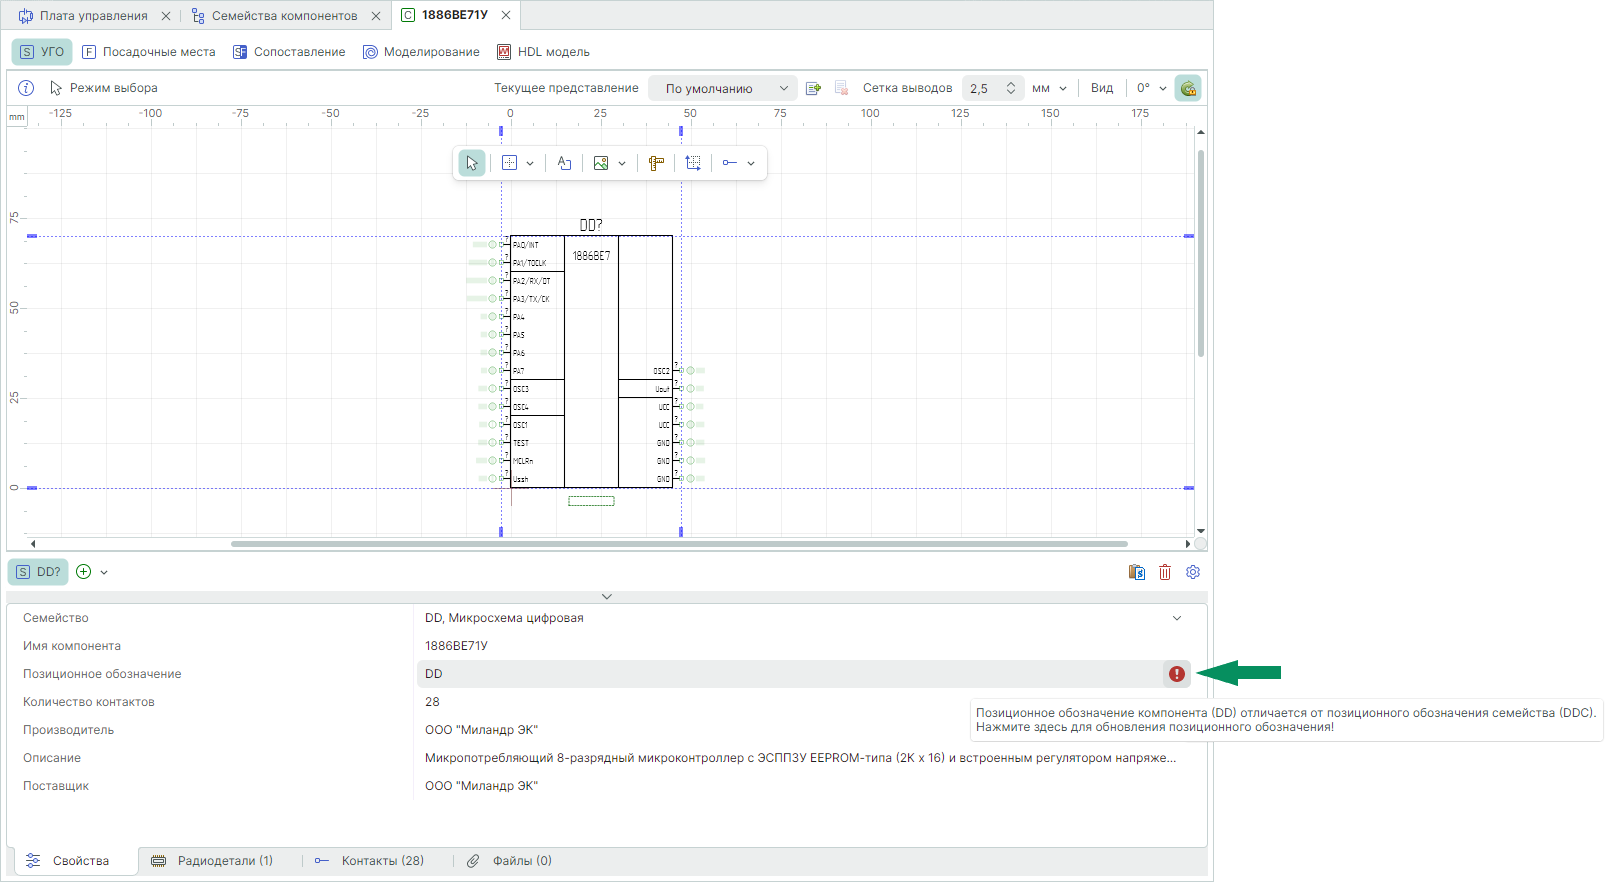This screenshot has height=882, width=1605.
Task: Expand the Семейство value dropdown
Action: (1177, 618)
